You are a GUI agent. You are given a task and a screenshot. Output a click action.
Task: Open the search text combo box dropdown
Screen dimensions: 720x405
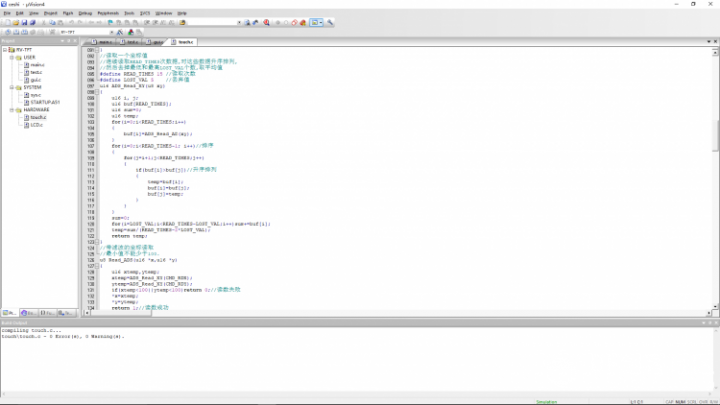(239, 22)
